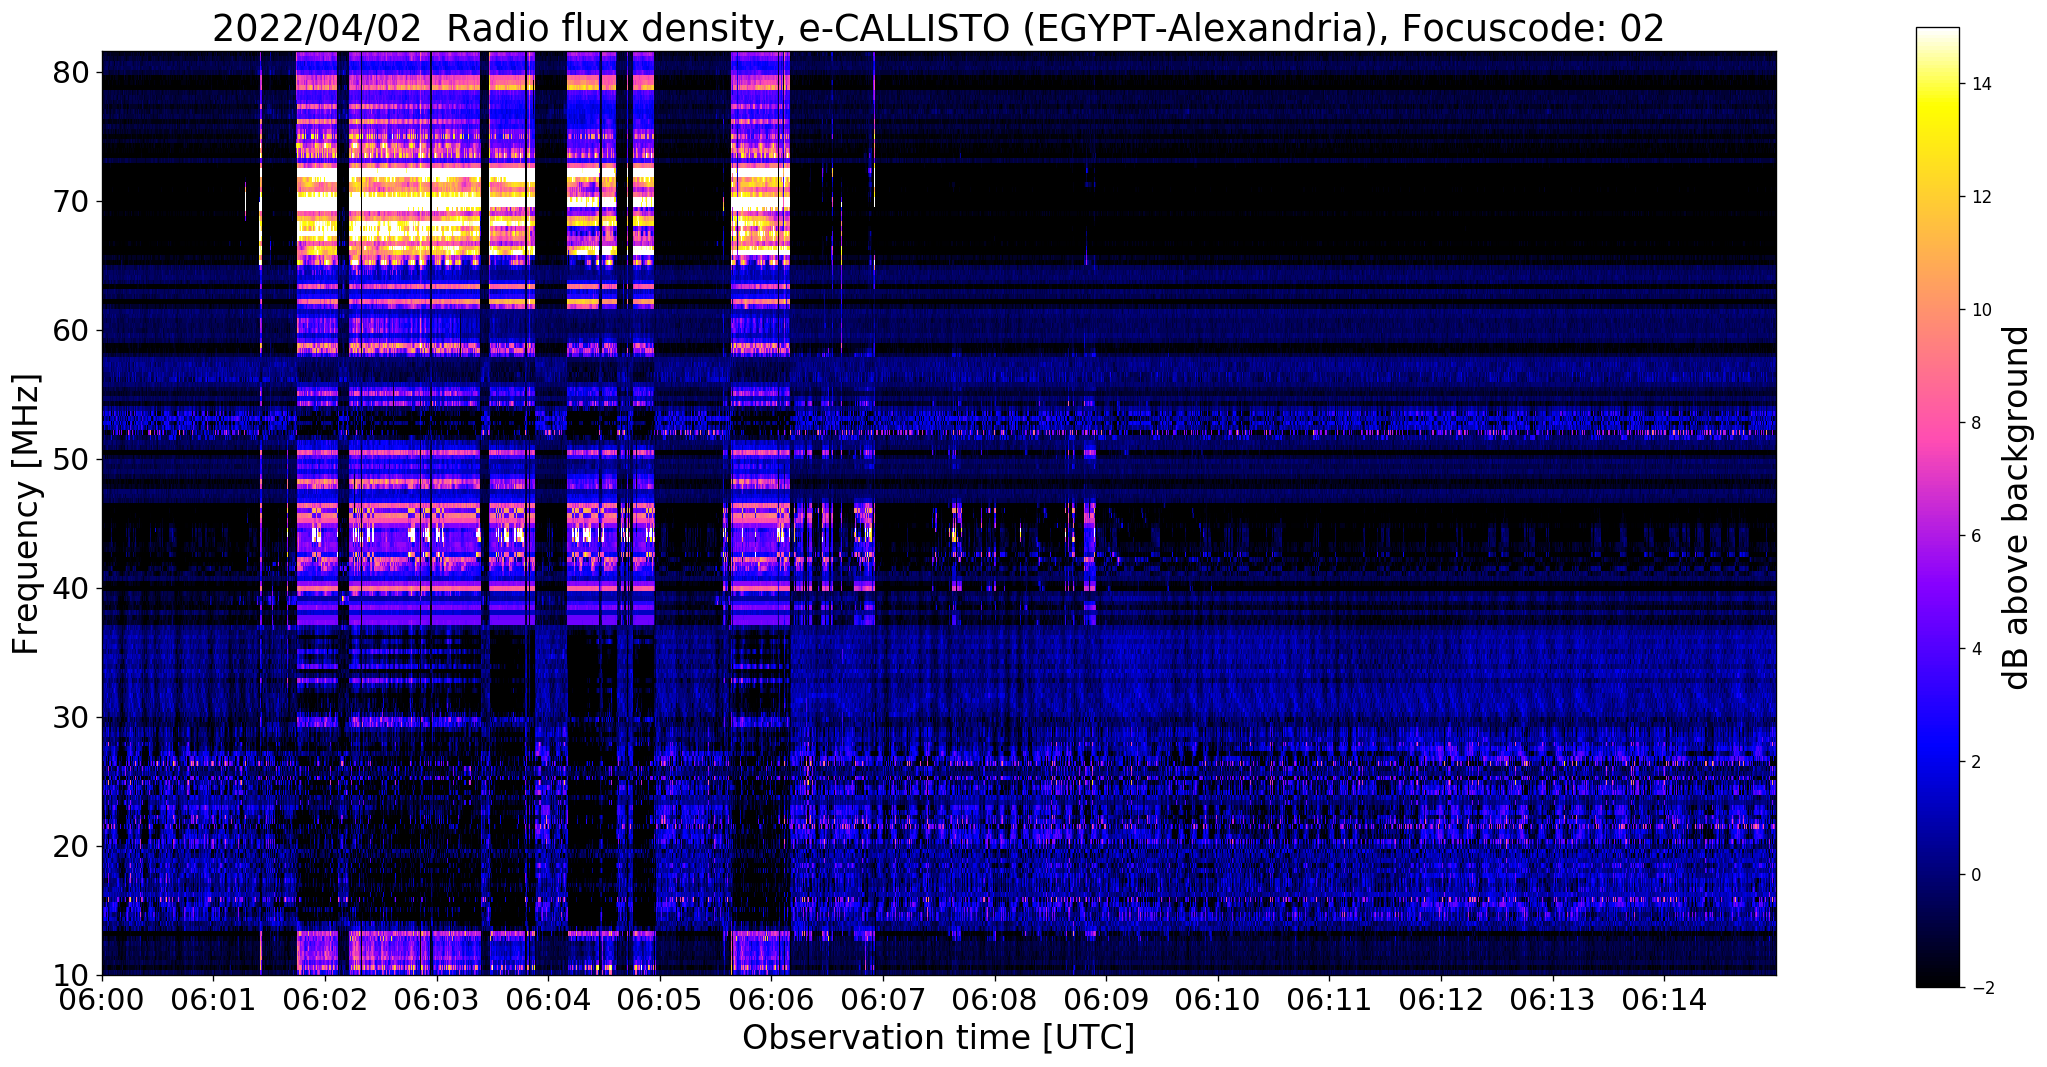The width and height of the screenshot is (2047, 1067).
Task: Click the 06:00 time tick label
Action: (102, 999)
